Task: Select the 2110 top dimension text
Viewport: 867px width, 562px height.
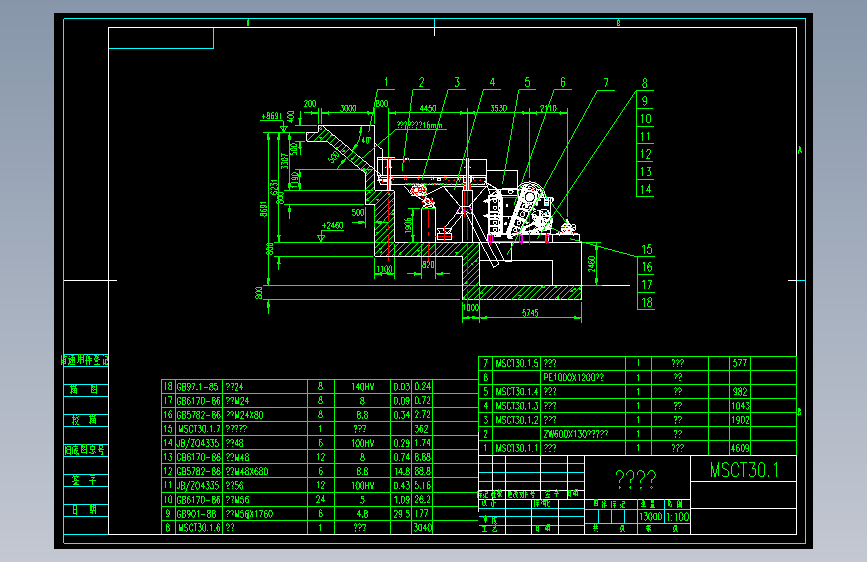Action: click(548, 108)
